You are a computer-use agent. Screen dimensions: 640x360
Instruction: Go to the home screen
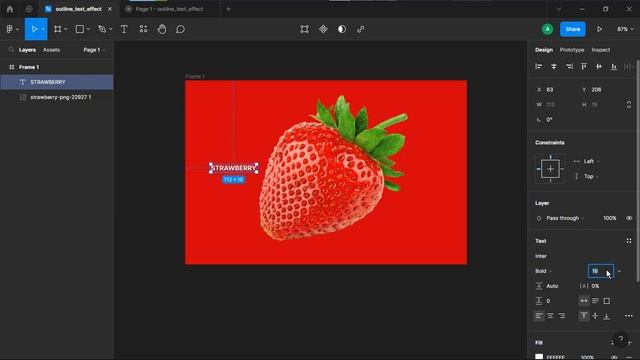pos(10,9)
